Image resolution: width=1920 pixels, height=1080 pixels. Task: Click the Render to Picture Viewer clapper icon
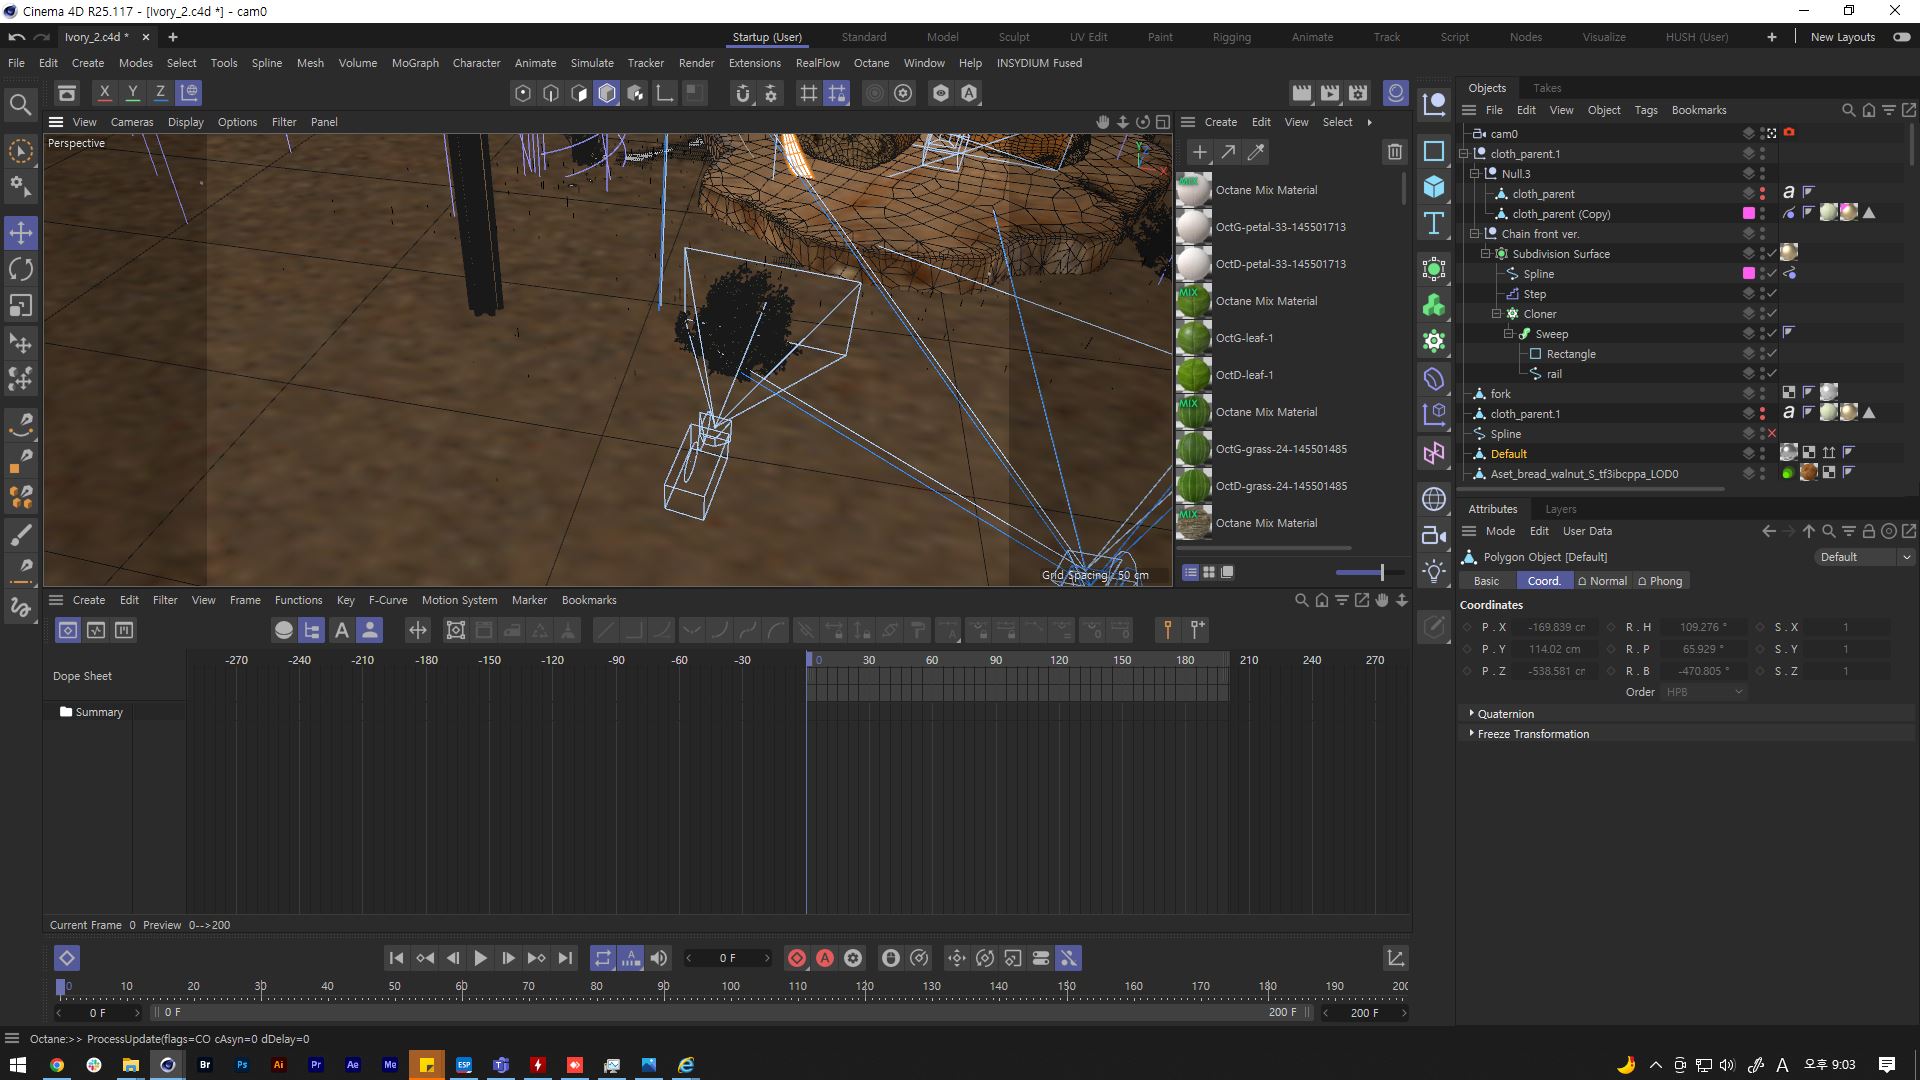(1330, 93)
